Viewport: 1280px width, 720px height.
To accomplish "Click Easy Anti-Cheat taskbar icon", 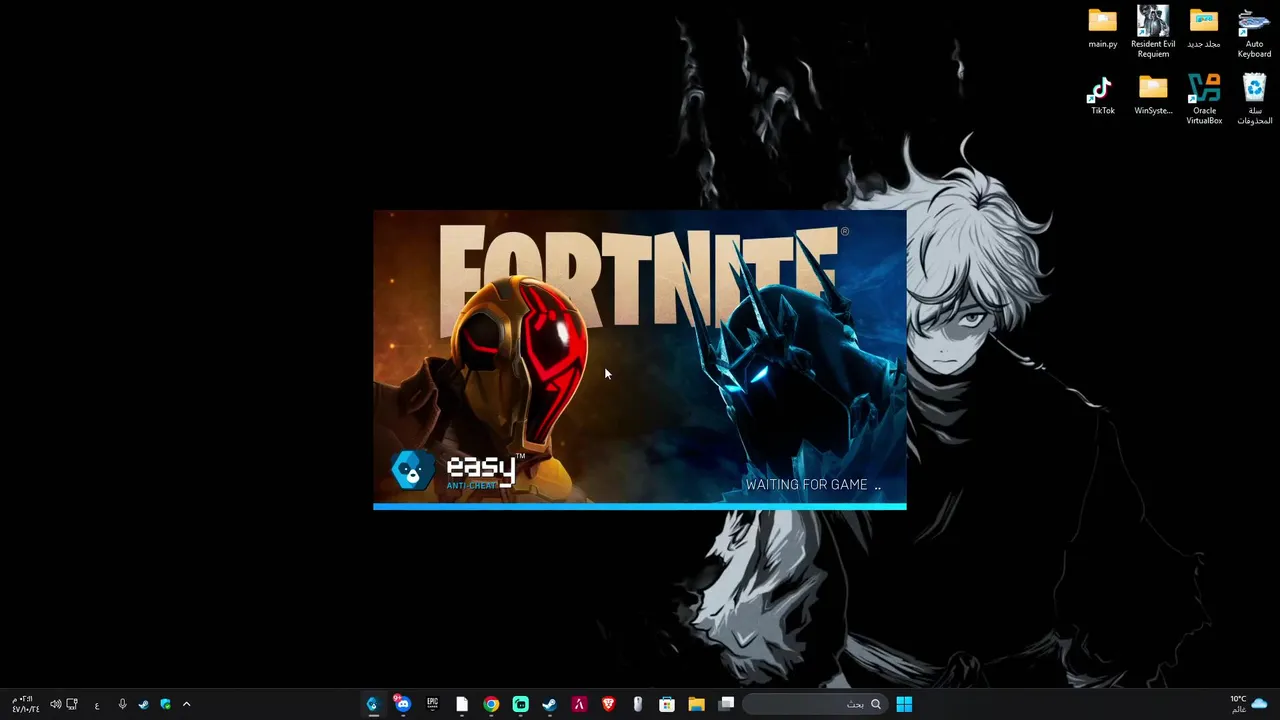I will coord(373,704).
